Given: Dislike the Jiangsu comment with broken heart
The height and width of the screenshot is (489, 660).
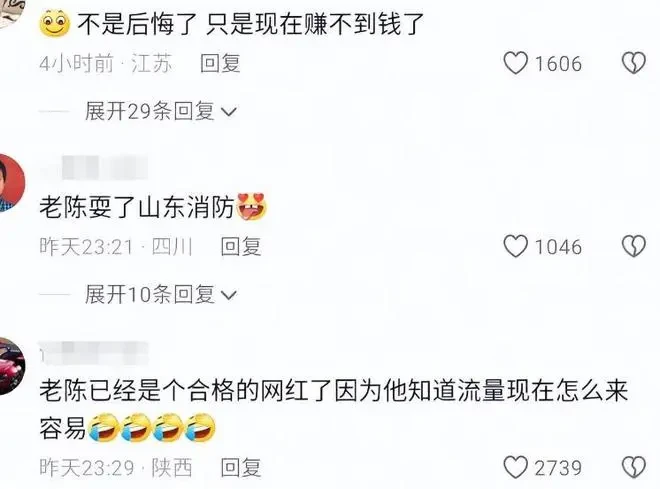Looking at the screenshot, I should point(633,63).
